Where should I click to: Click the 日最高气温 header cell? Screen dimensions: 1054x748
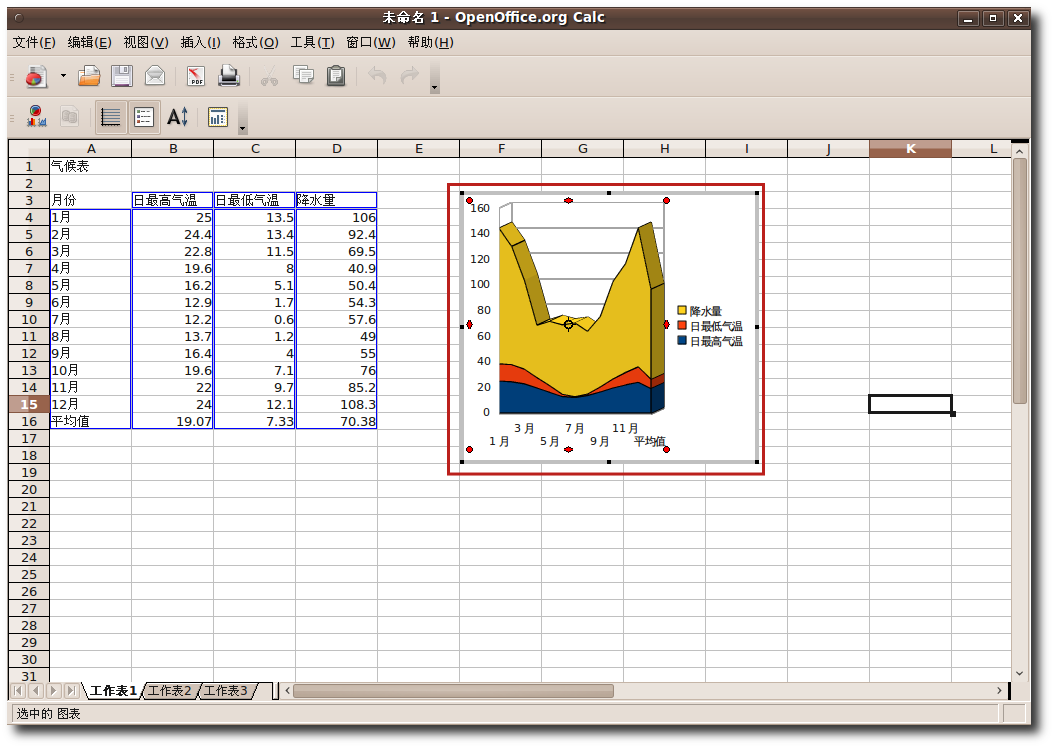(x=173, y=200)
